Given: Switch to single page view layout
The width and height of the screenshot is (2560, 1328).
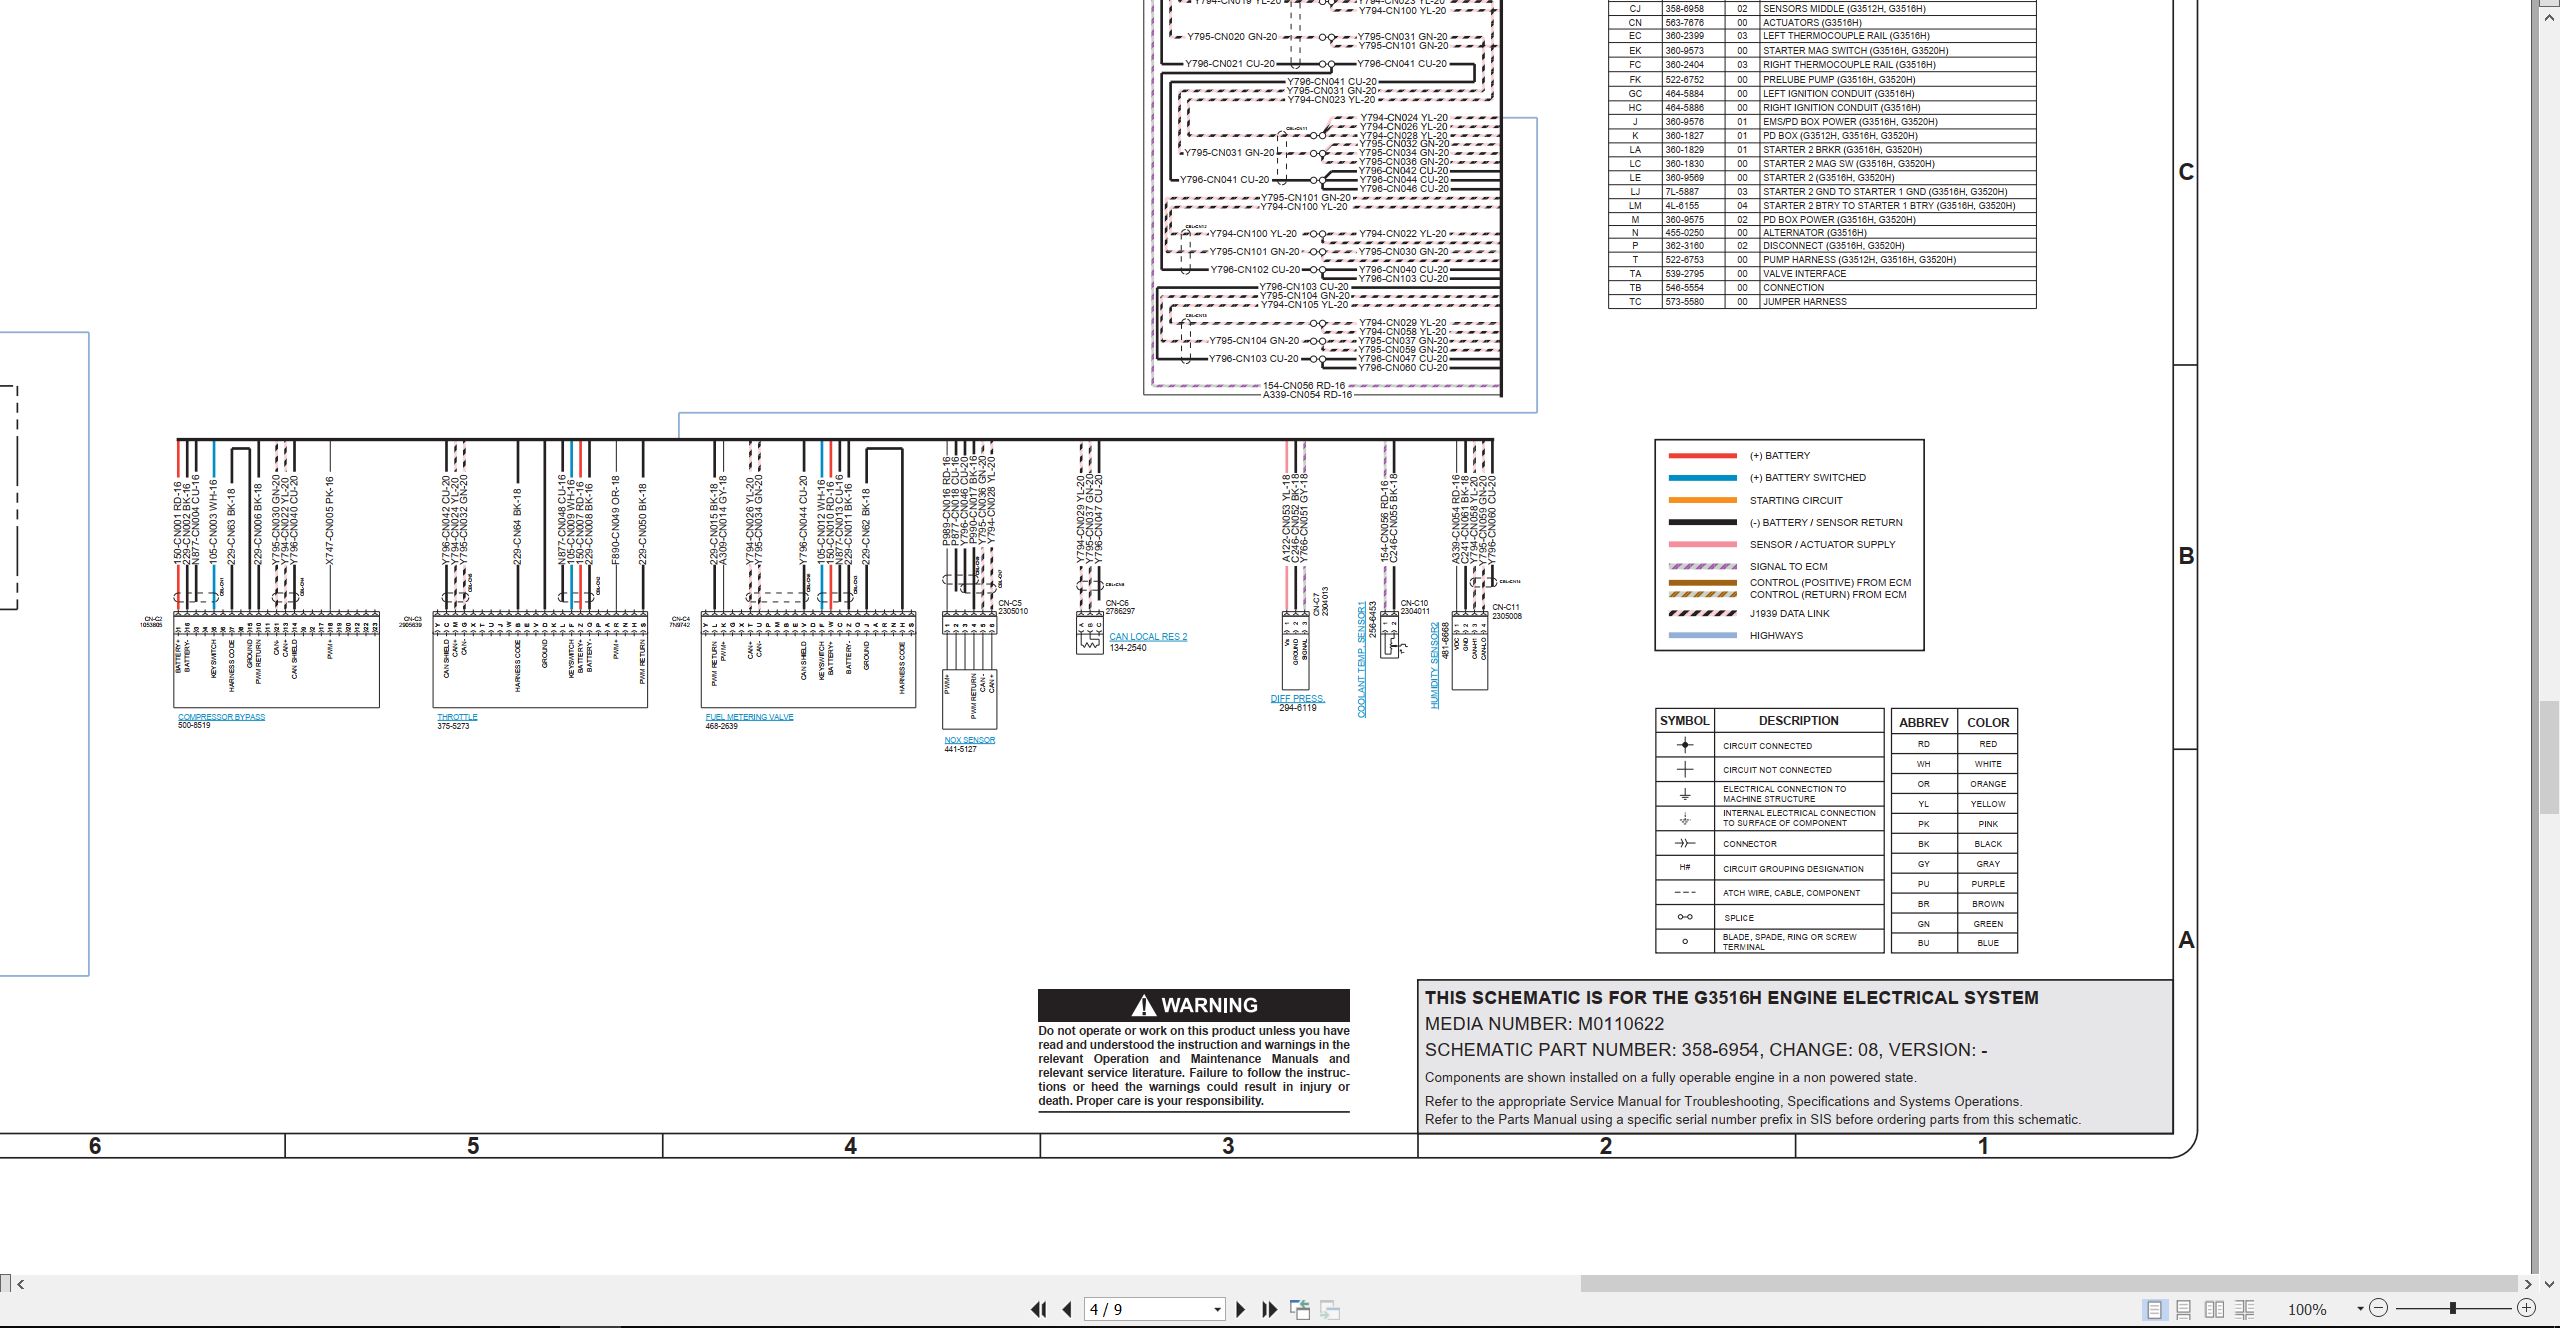Looking at the screenshot, I should [2154, 1309].
